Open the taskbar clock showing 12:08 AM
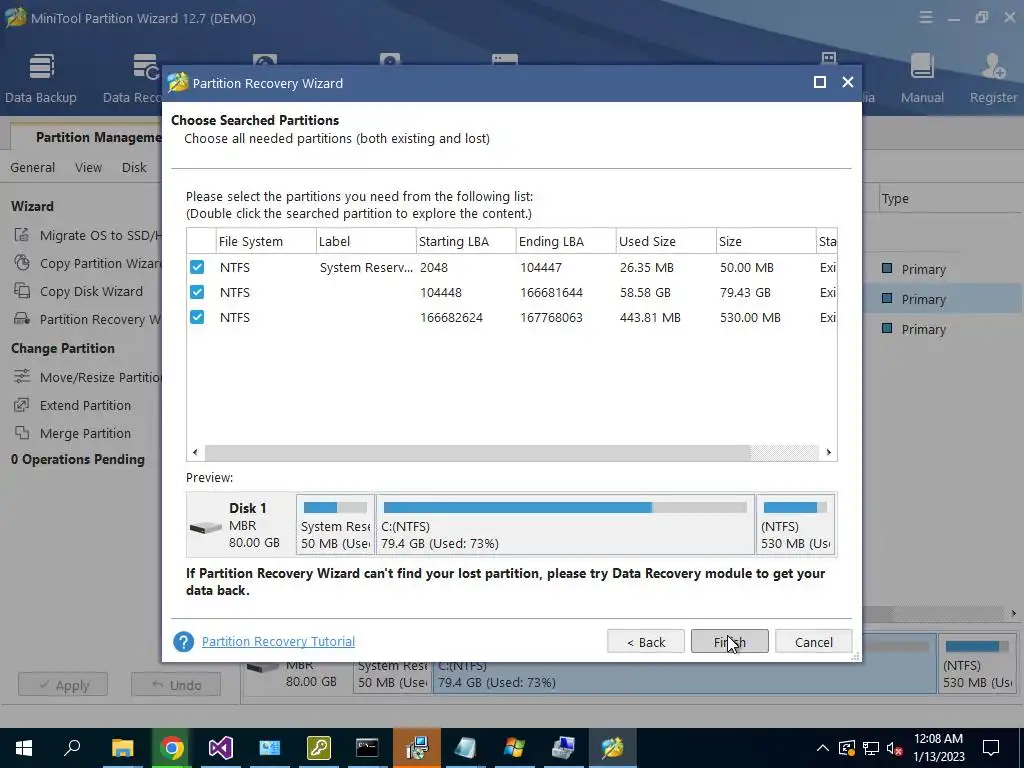 (x=938, y=748)
